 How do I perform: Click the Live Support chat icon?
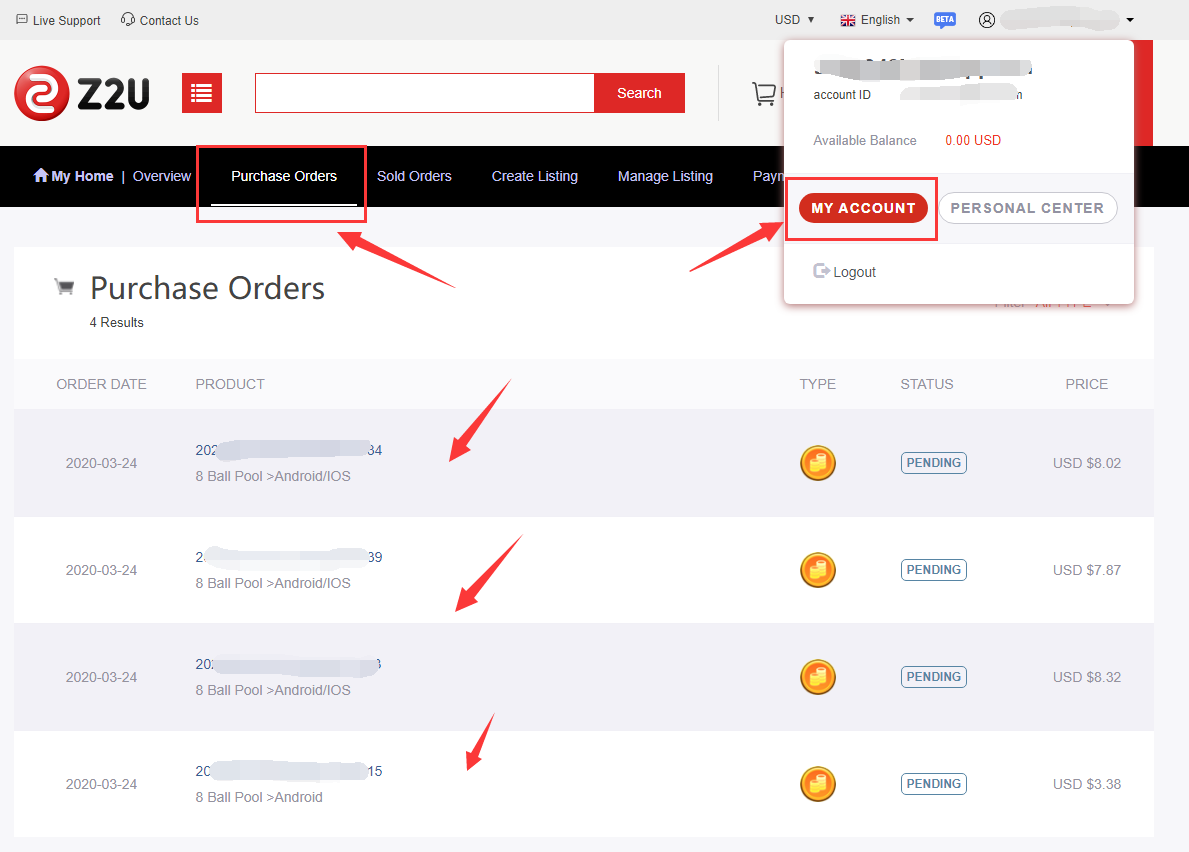[x=22, y=20]
